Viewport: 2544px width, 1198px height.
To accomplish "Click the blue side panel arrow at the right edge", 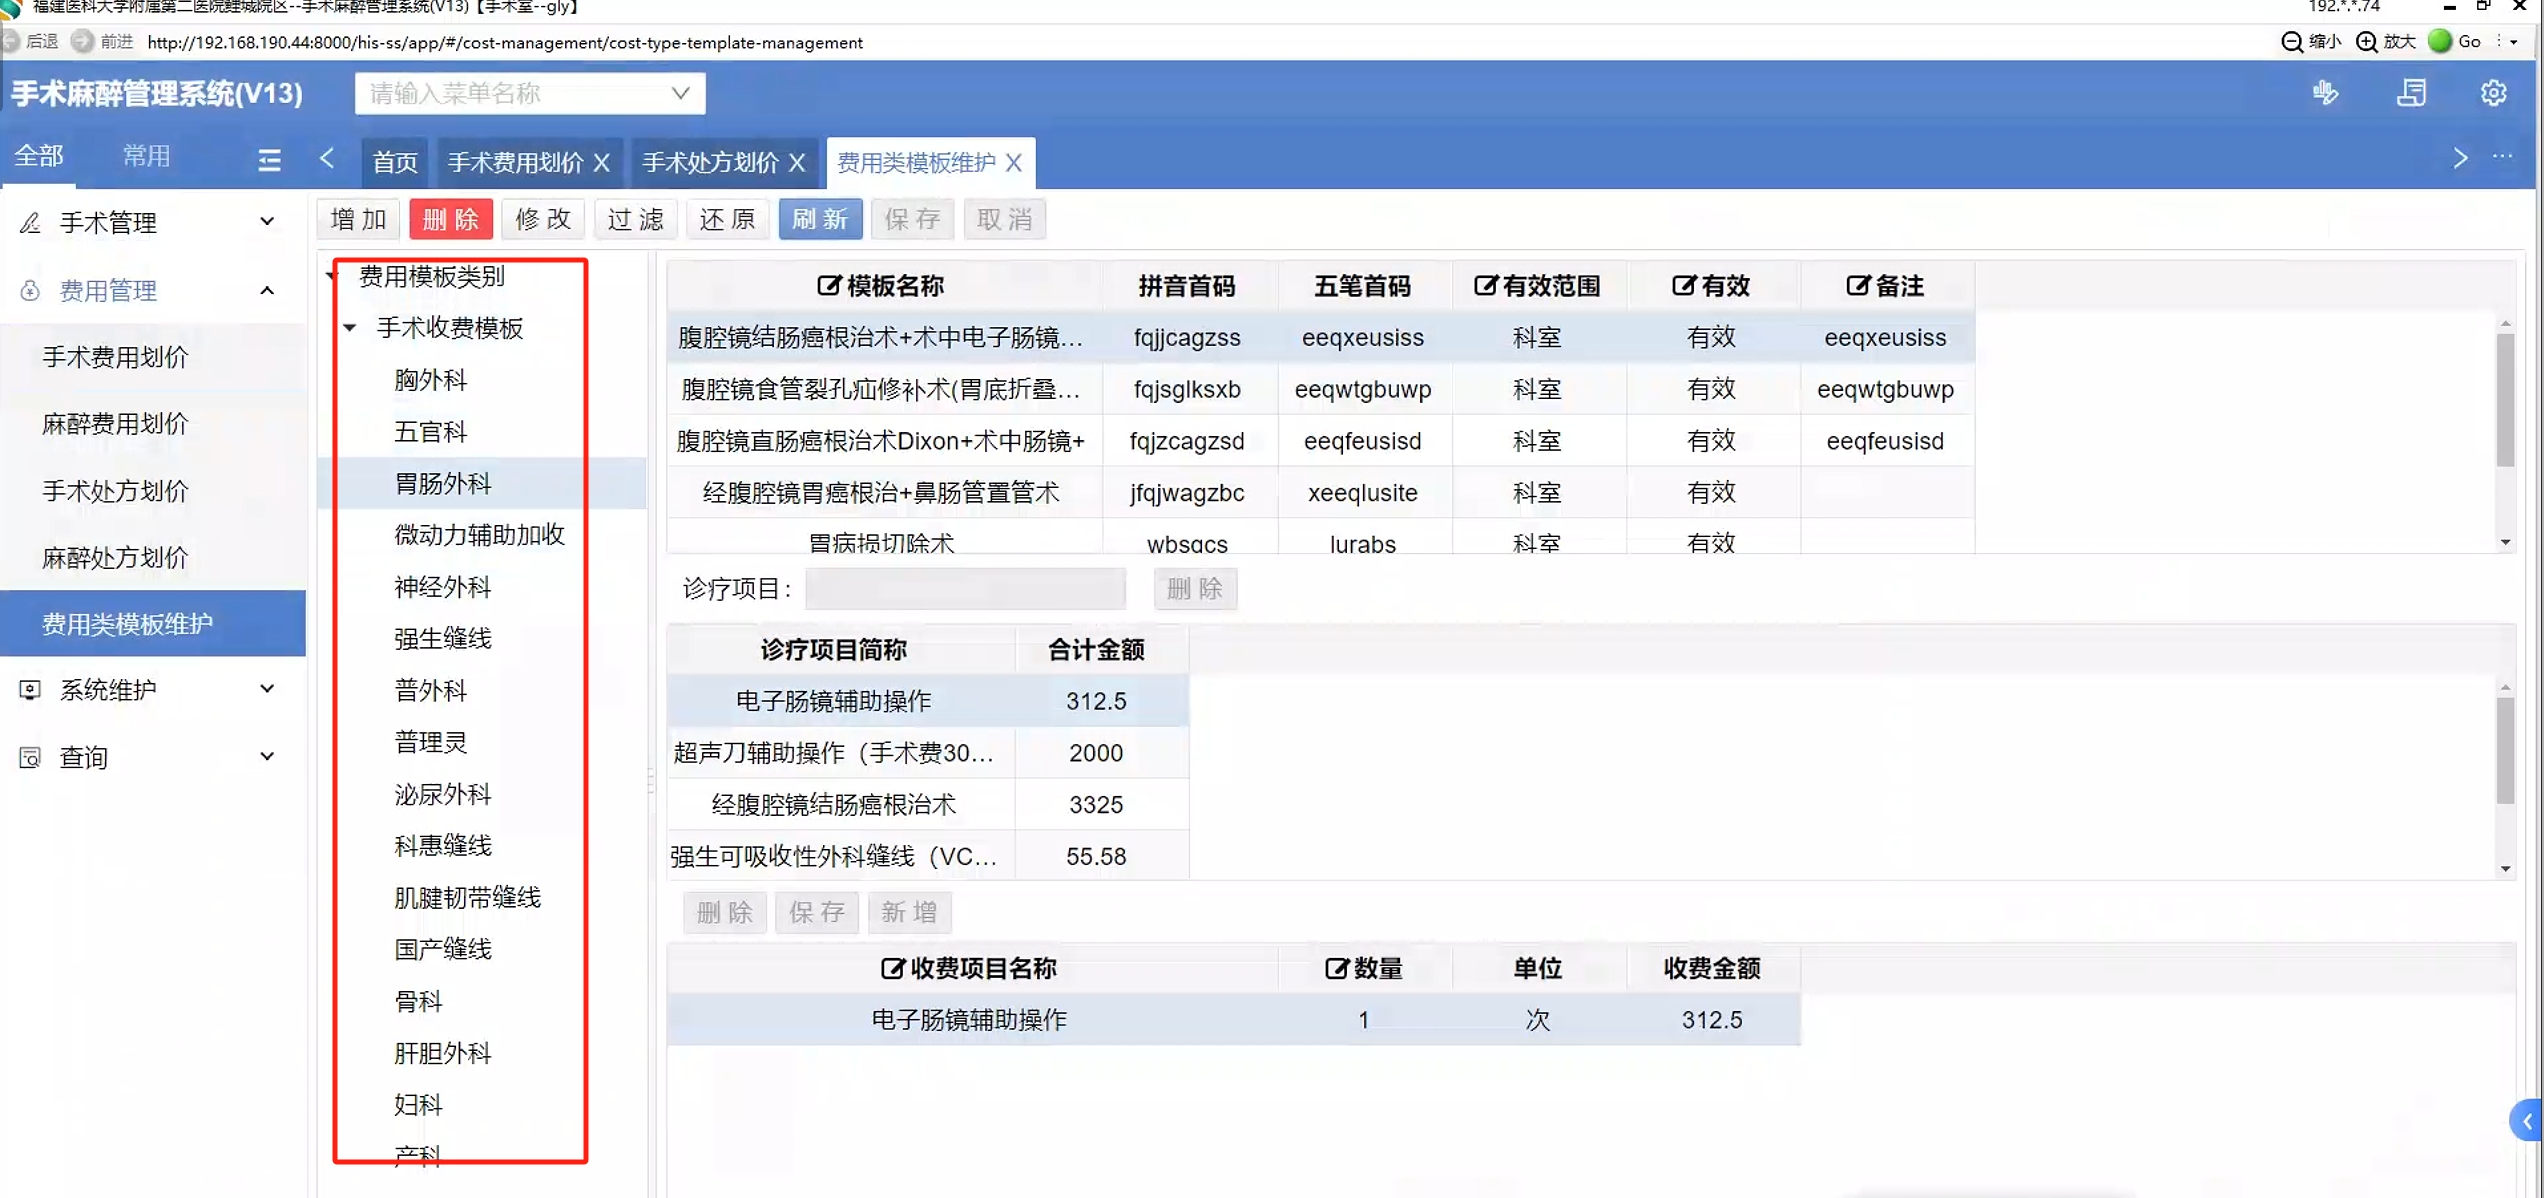I will (x=2527, y=1122).
